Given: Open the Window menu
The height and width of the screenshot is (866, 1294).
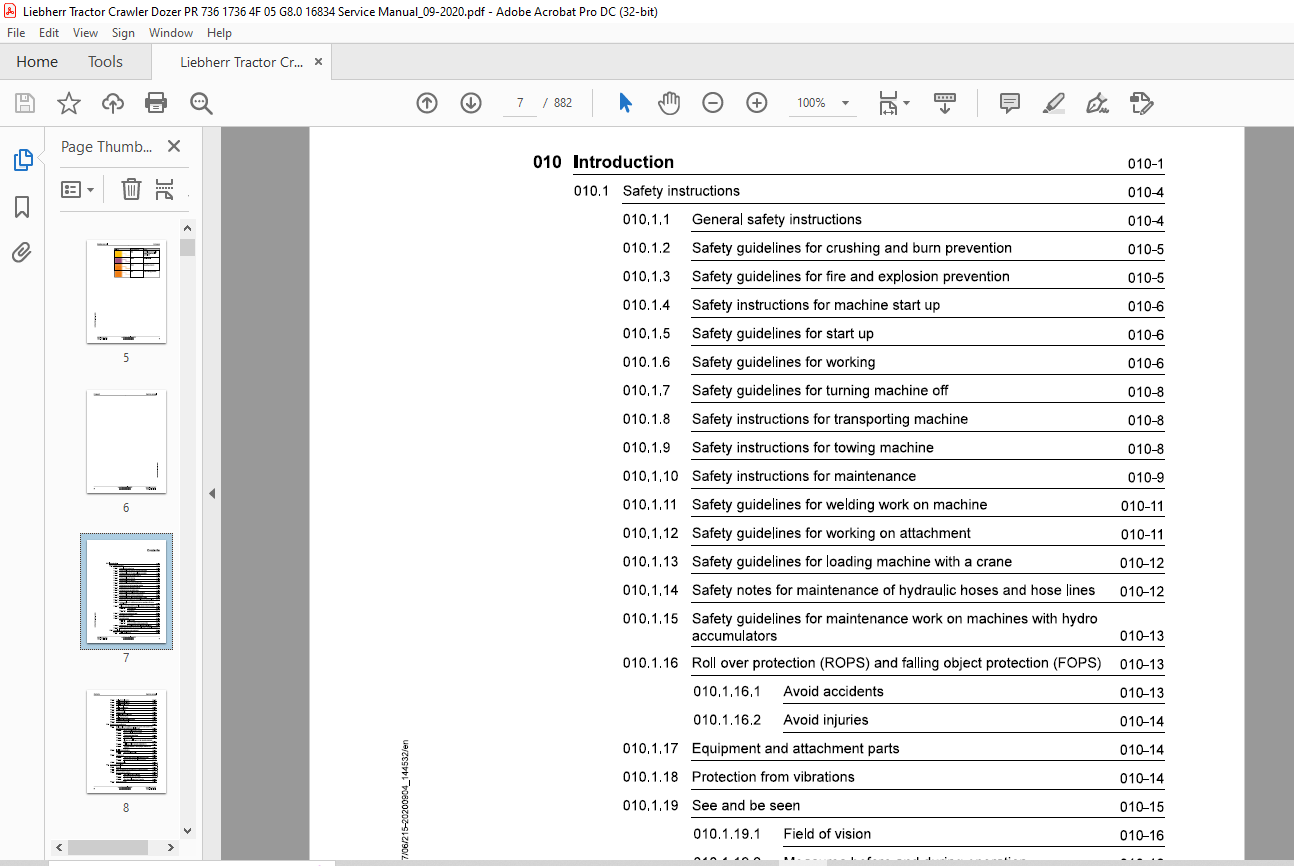Looking at the screenshot, I should click(171, 33).
